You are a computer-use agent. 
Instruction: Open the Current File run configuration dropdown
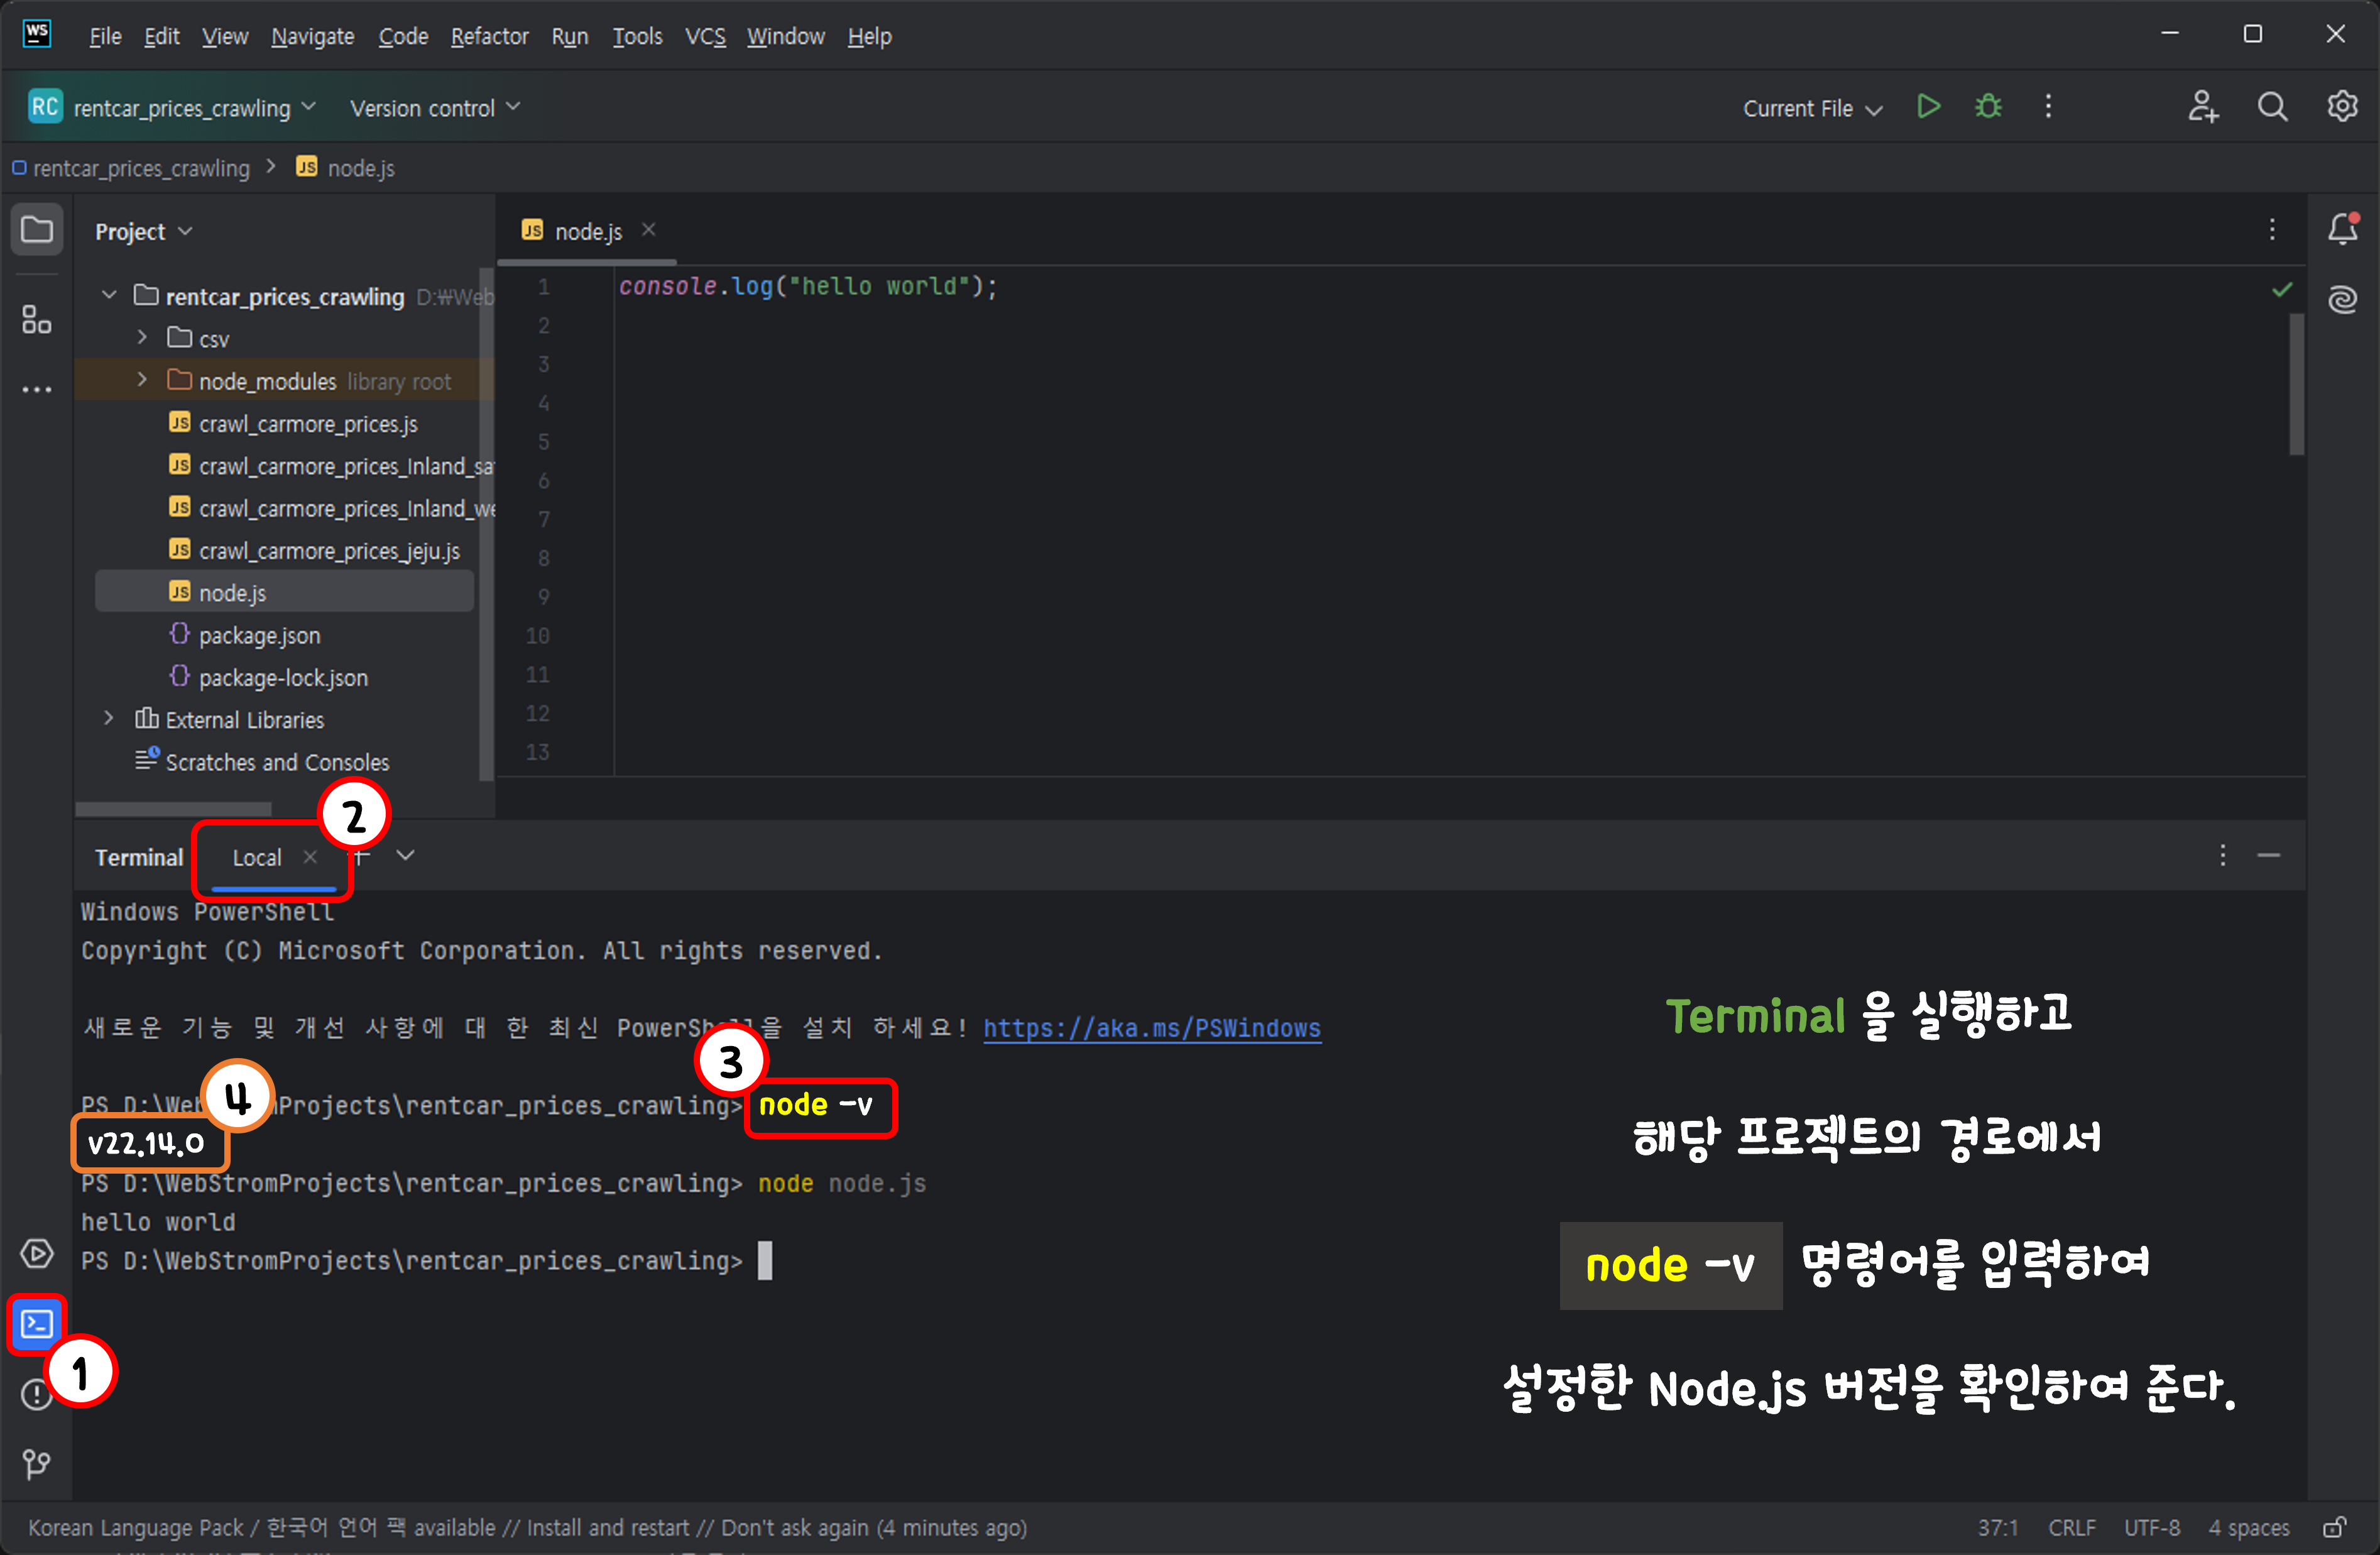click(1812, 109)
